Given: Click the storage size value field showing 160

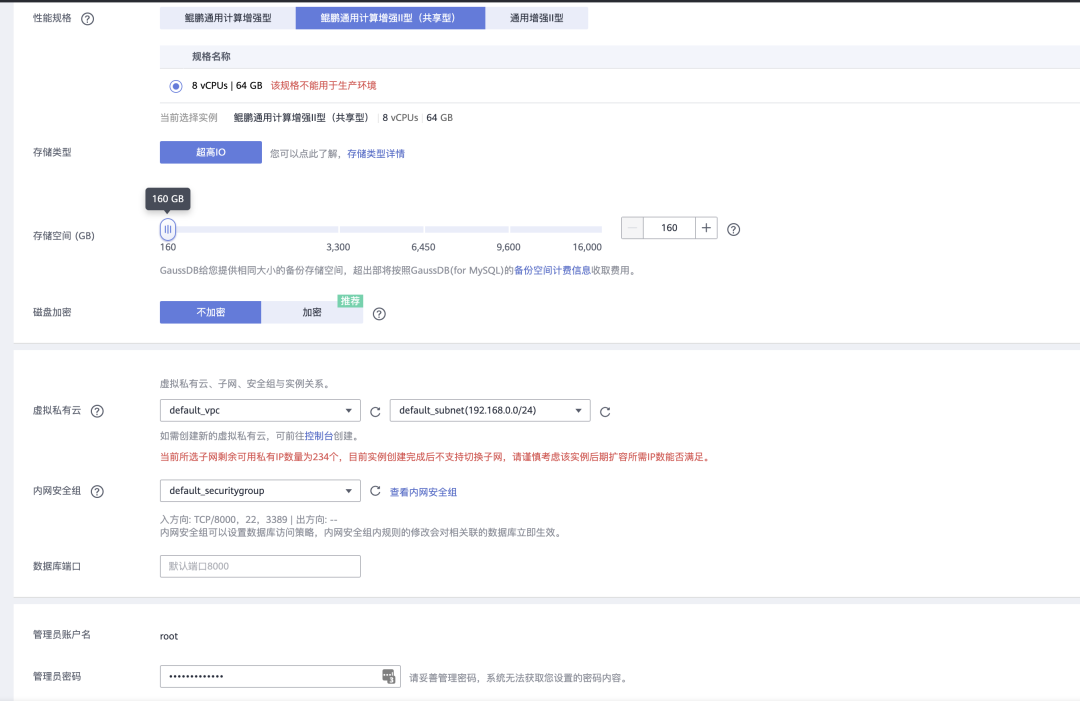Looking at the screenshot, I should coord(669,228).
